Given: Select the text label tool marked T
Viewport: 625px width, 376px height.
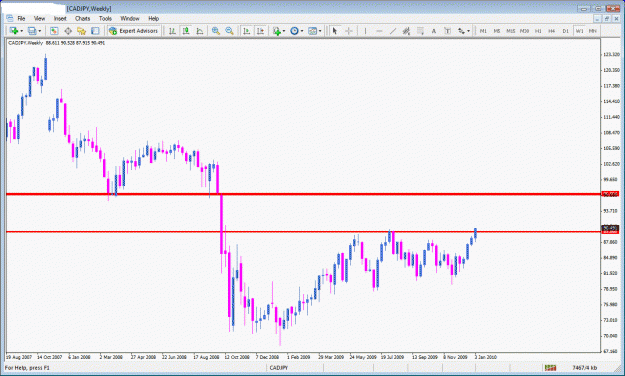Looking at the screenshot, I should pos(447,31).
